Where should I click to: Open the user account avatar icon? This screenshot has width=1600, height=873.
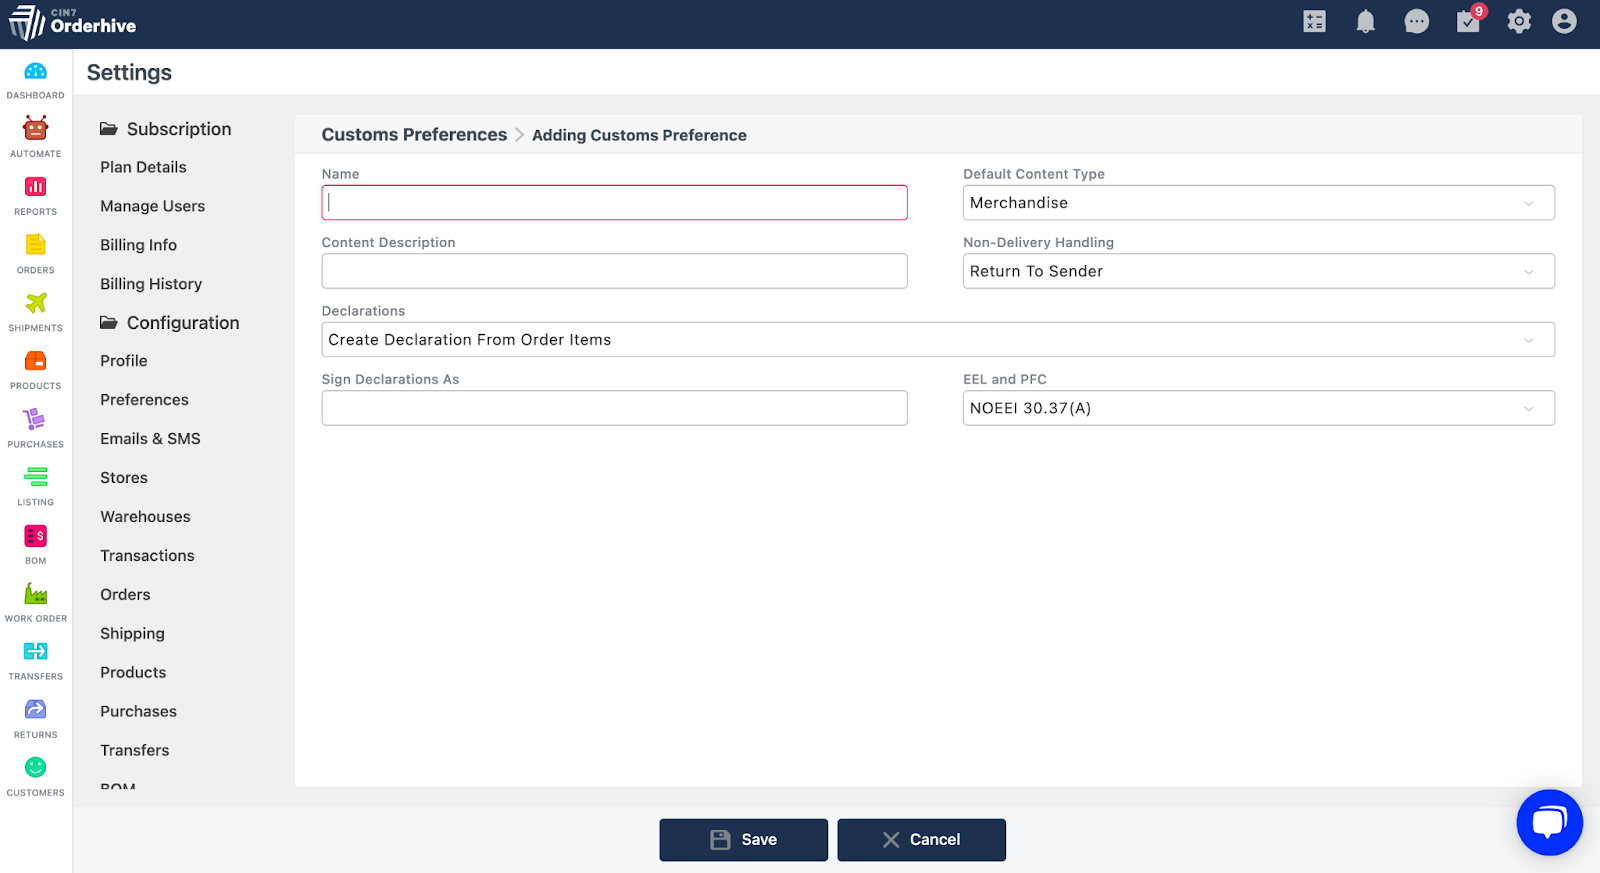[1564, 21]
